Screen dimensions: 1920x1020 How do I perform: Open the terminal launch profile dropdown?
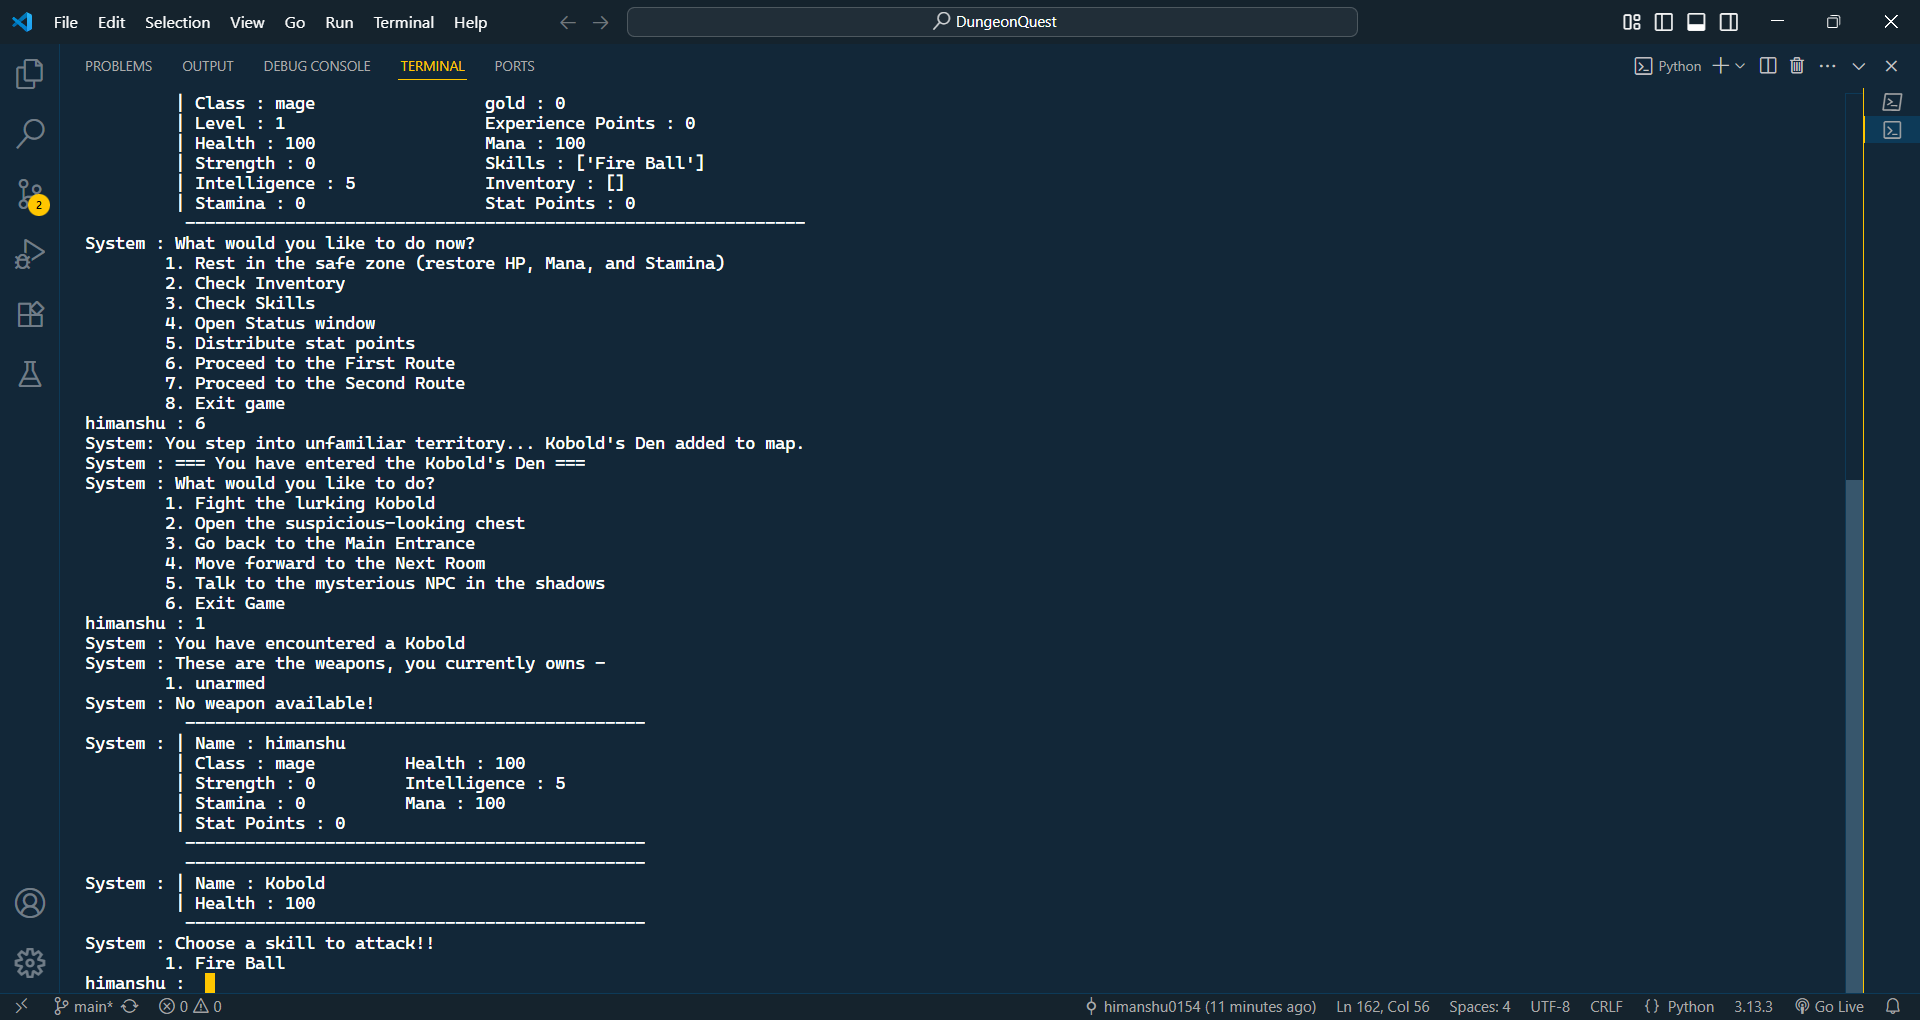1740,66
